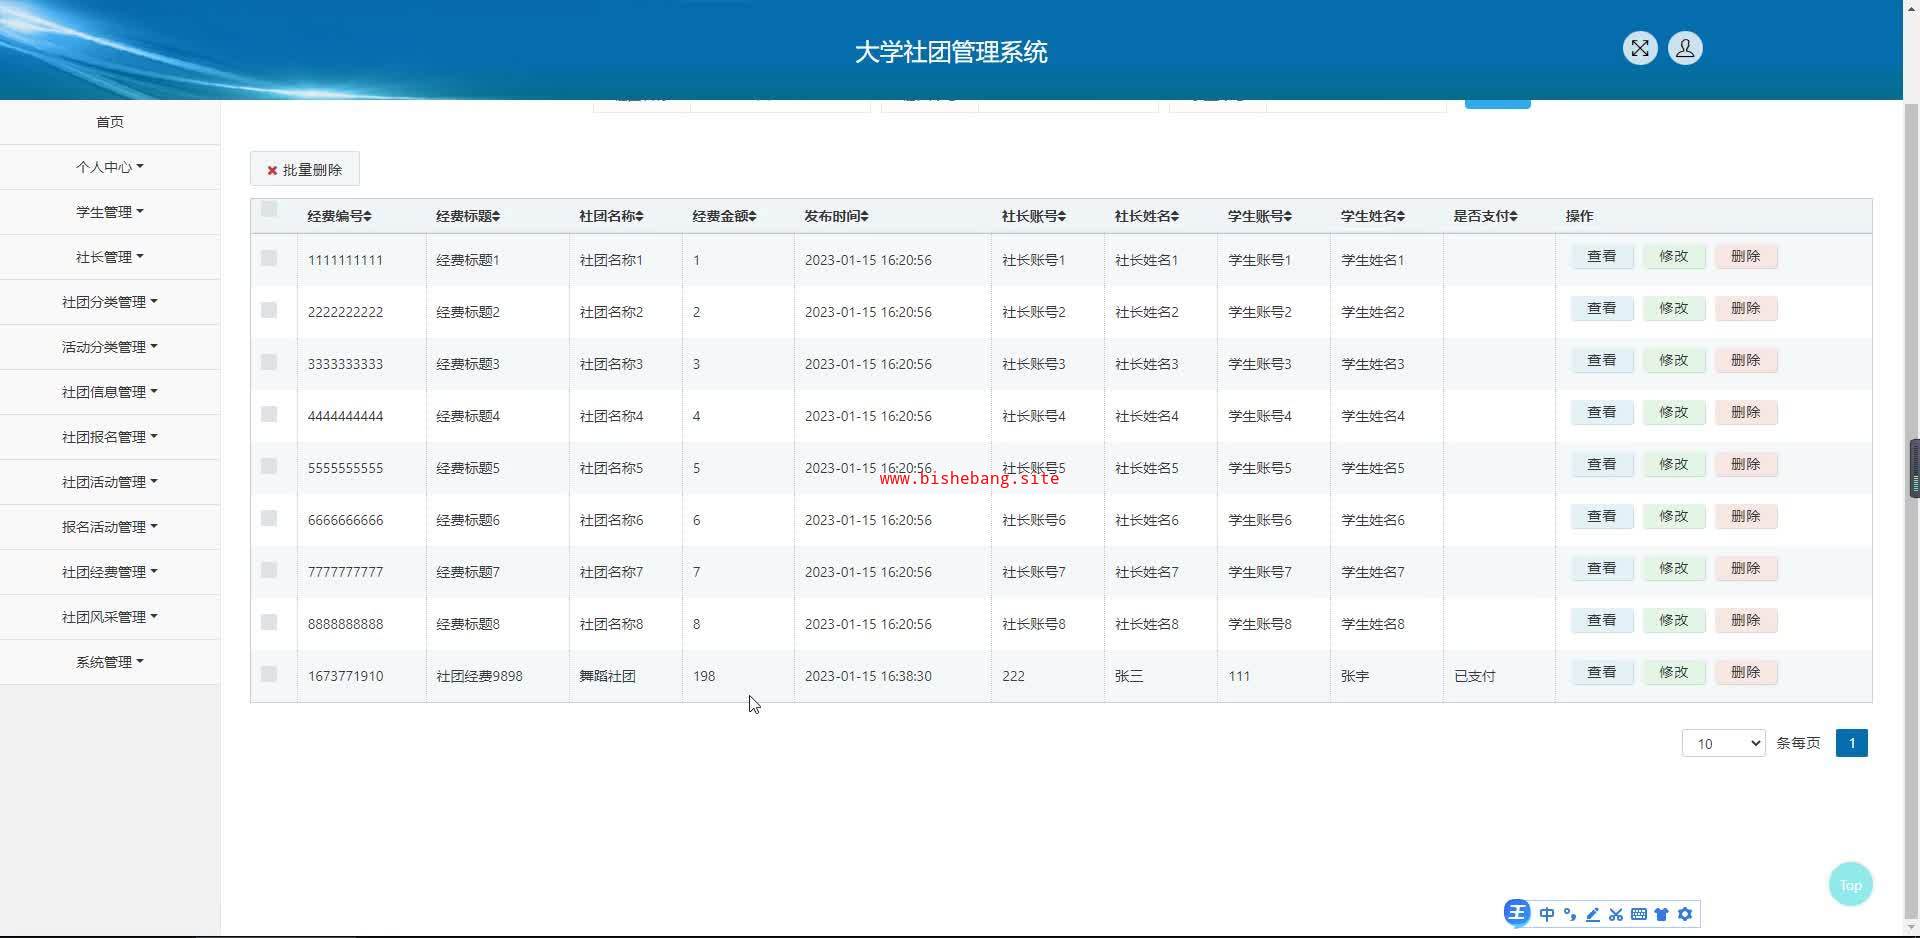Expand the 社团活动管理 sidebar menu
1920x938 pixels.
coord(110,482)
